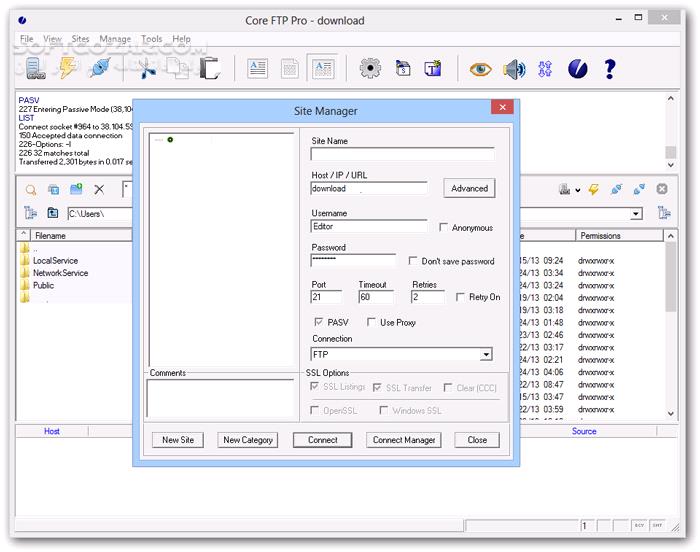Click the Site Name input field

click(x=403, y=154)
